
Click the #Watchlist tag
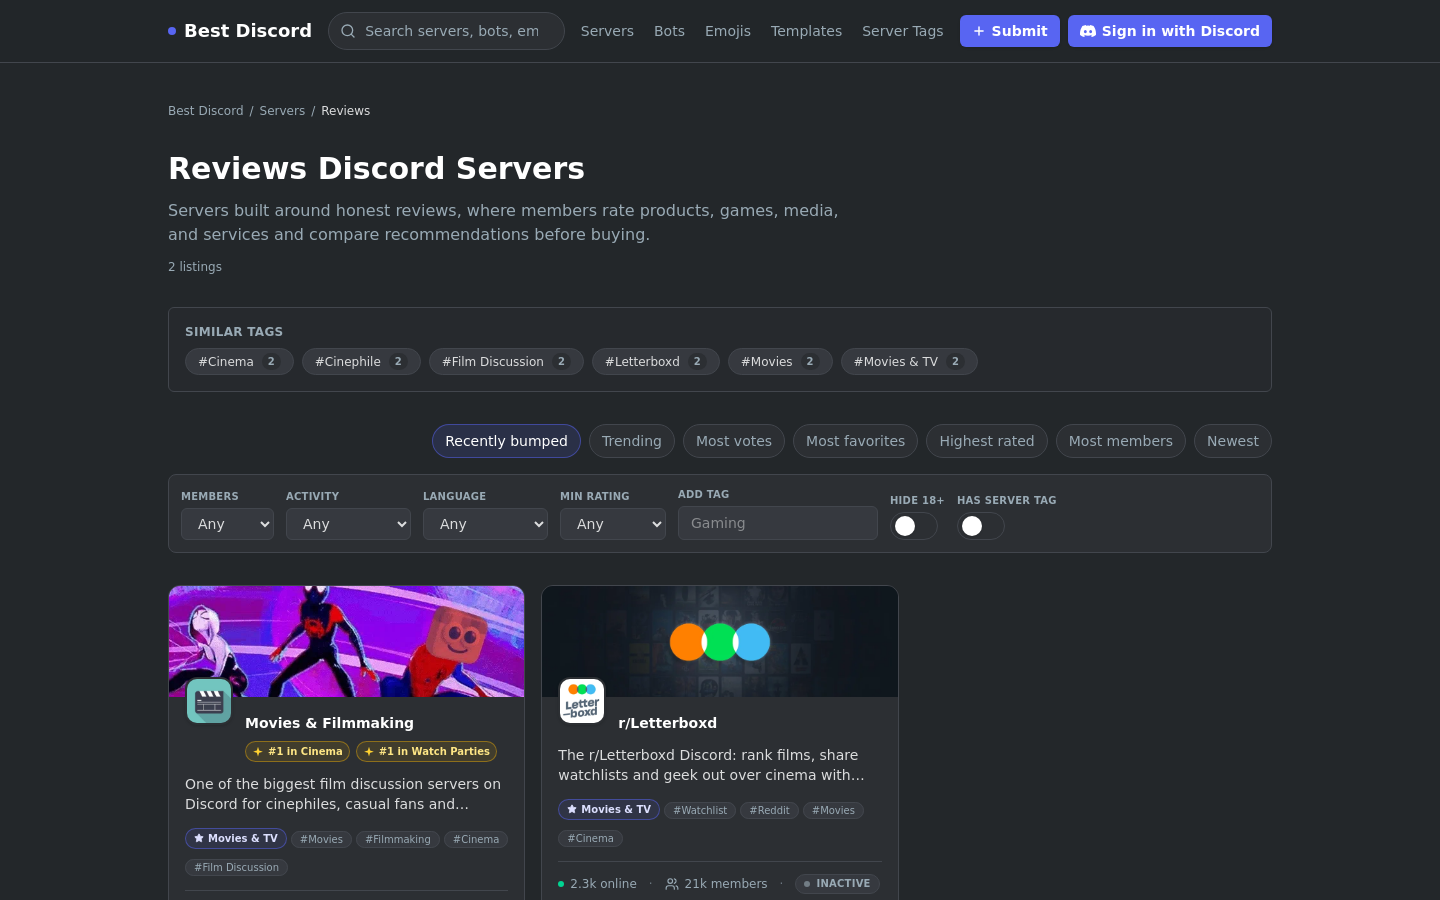point(700,810)
